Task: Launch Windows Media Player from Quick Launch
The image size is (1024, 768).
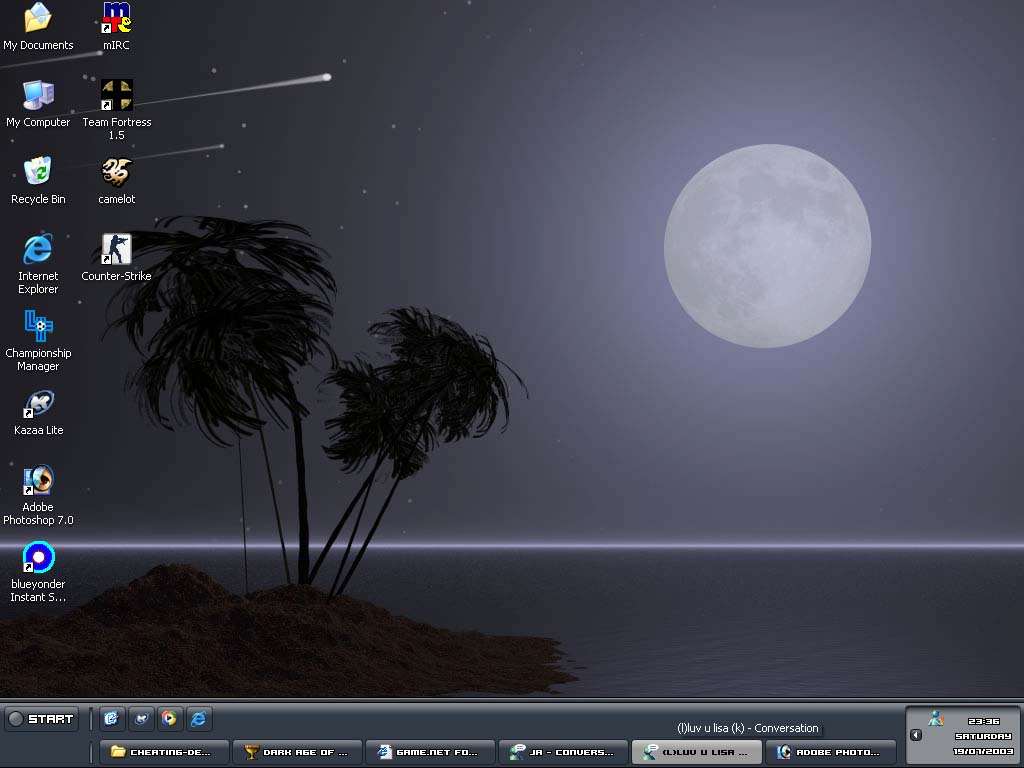Action: (170, 718)
